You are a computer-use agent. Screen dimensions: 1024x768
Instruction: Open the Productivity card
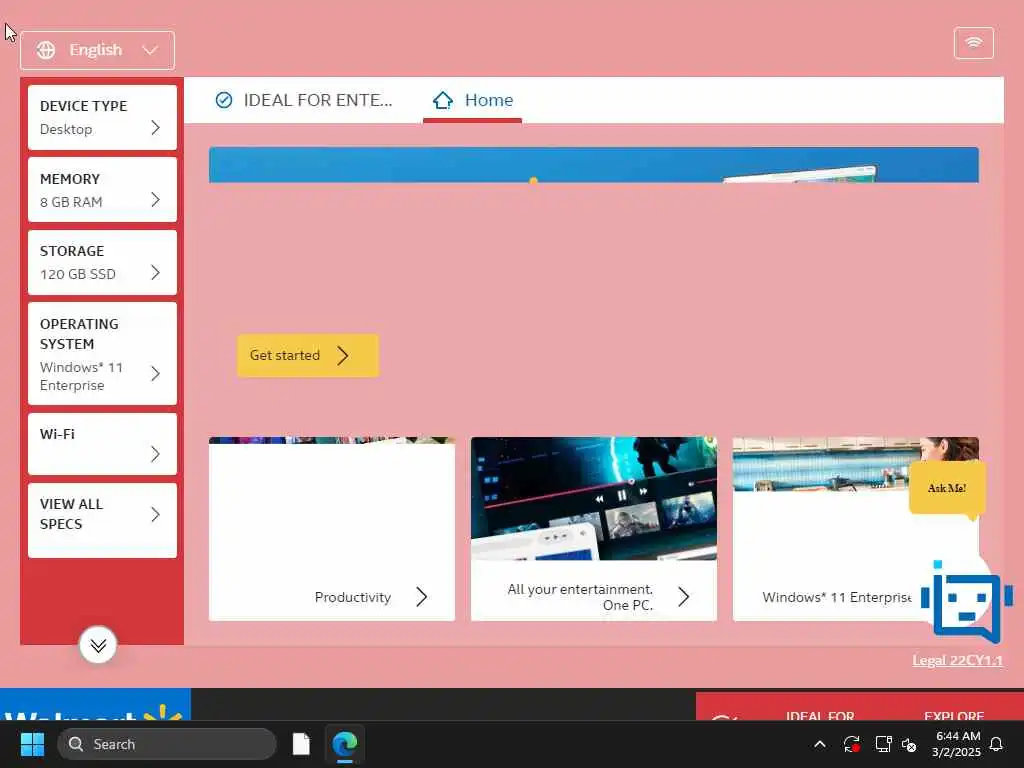pos(332,528)
